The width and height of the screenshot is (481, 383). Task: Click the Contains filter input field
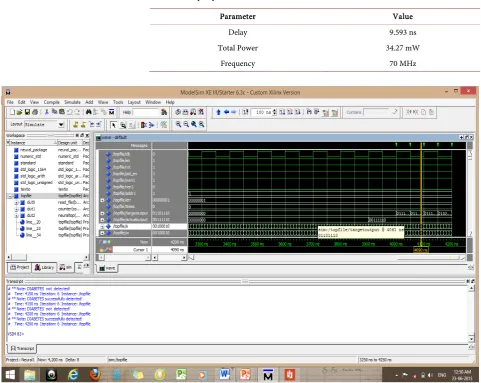377,112
